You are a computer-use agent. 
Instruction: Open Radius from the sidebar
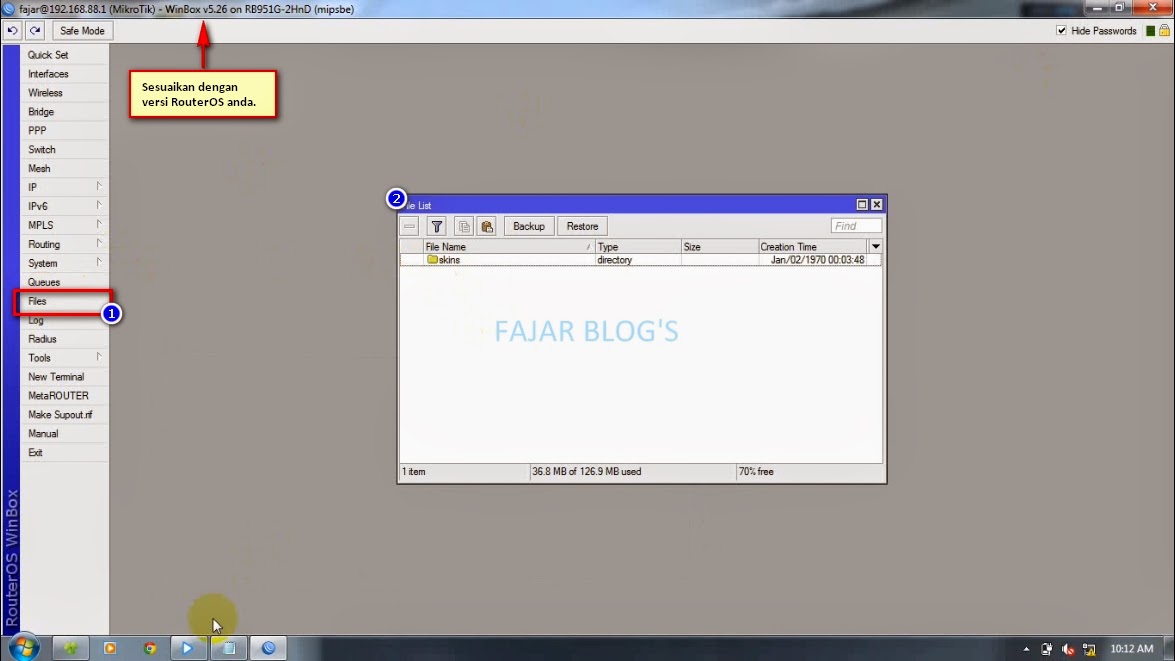tap(42, 339)
